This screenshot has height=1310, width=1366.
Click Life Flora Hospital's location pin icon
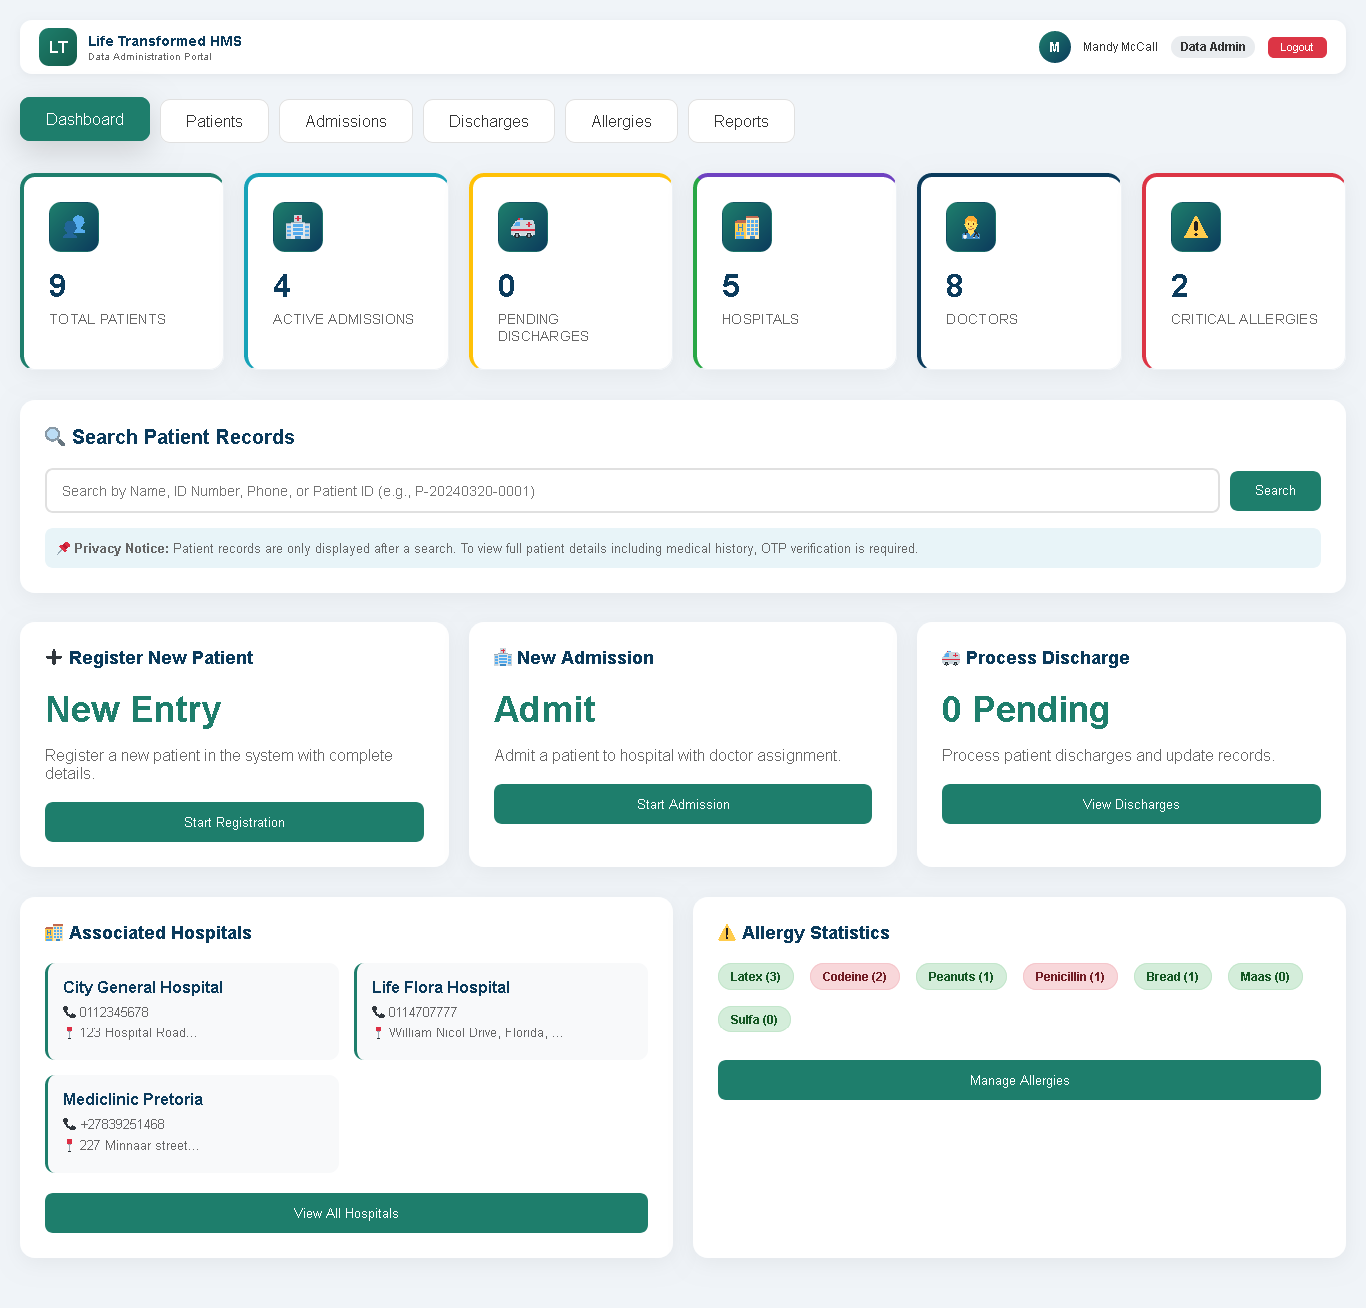point(378,1033)
